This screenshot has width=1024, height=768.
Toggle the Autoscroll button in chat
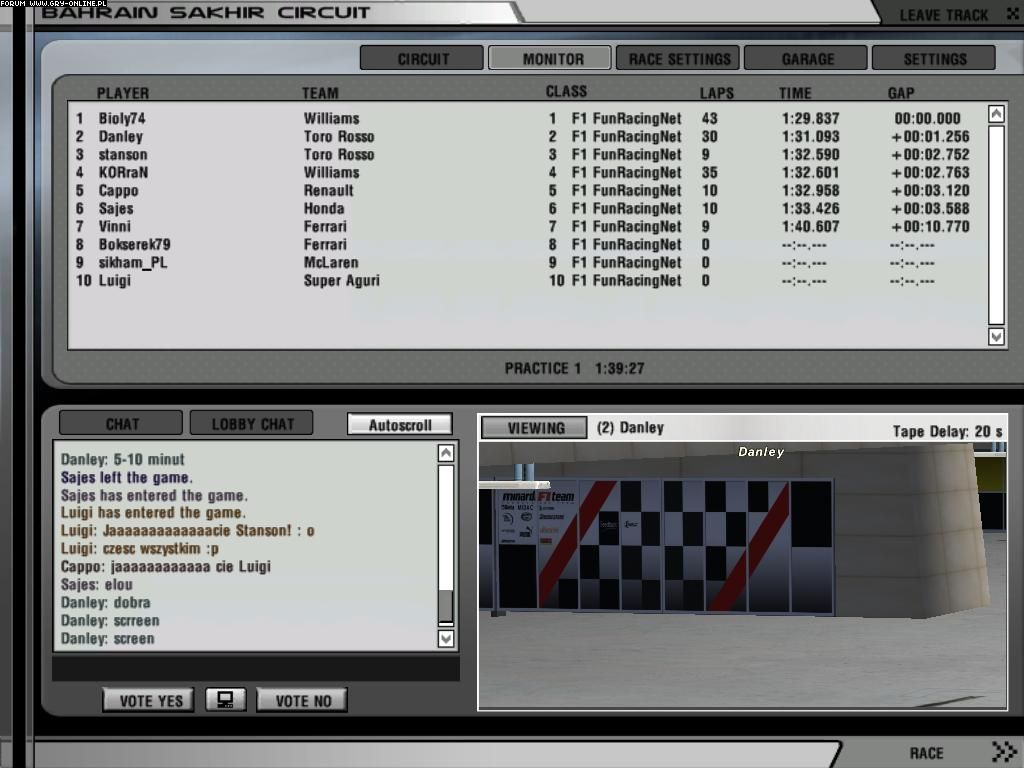pos(400,424)
